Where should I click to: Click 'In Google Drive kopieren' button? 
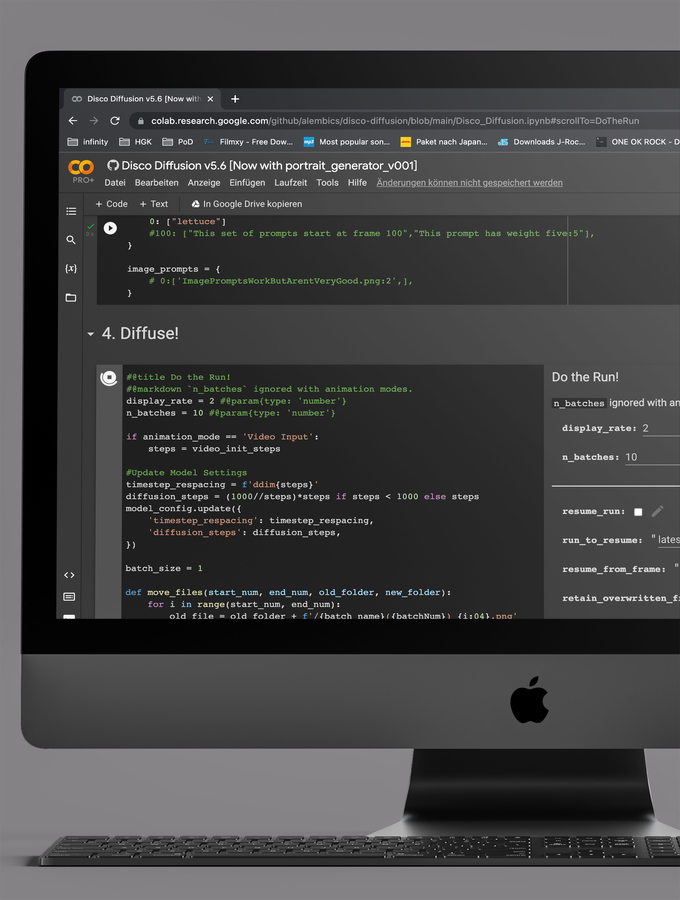pyautogui.click(x=246, y=204)
